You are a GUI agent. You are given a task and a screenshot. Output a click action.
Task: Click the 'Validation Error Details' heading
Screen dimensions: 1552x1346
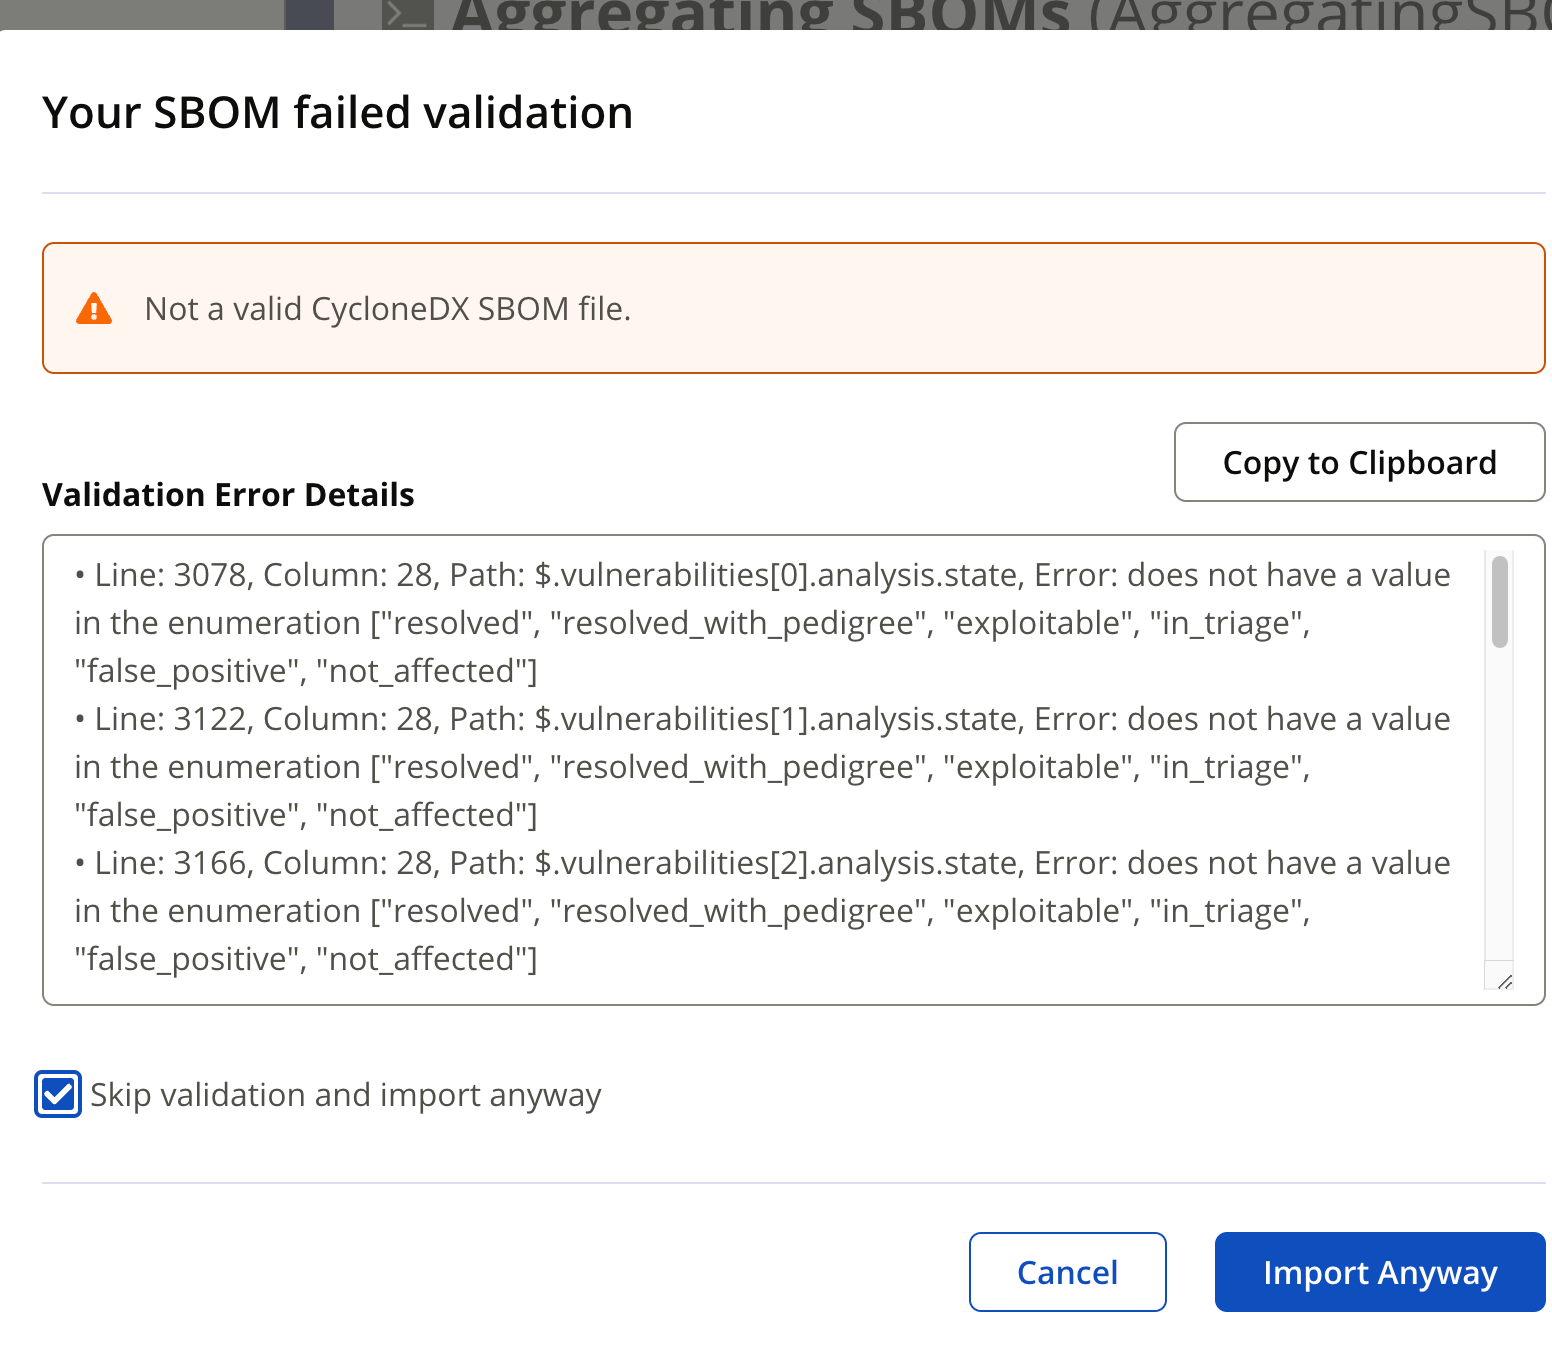tap(228, 494)
